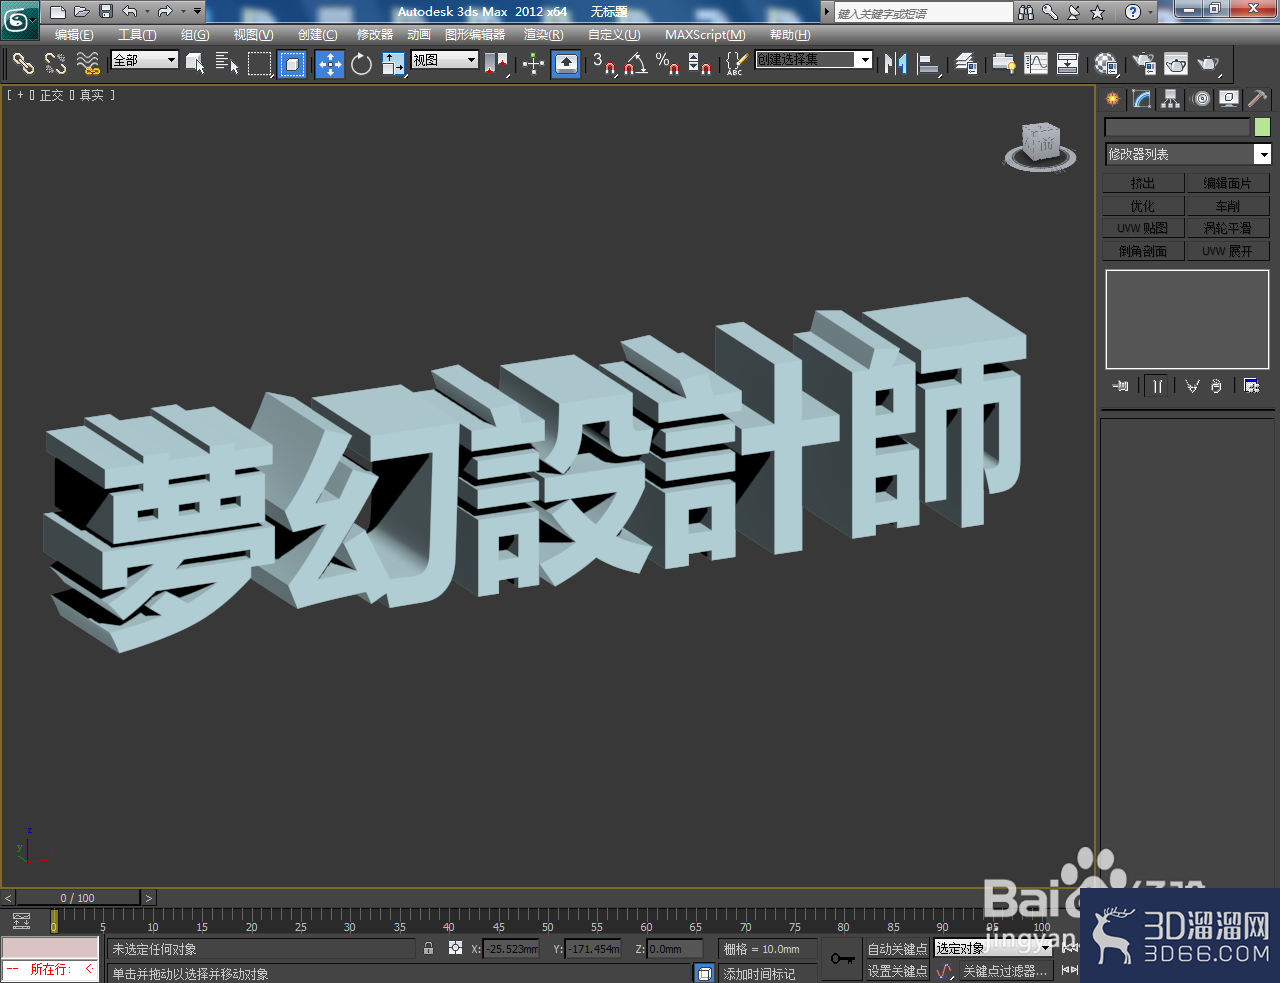Open the 3ds Max application menu logo
Screen dimensions: 1280x983
(x=17, y=19)
